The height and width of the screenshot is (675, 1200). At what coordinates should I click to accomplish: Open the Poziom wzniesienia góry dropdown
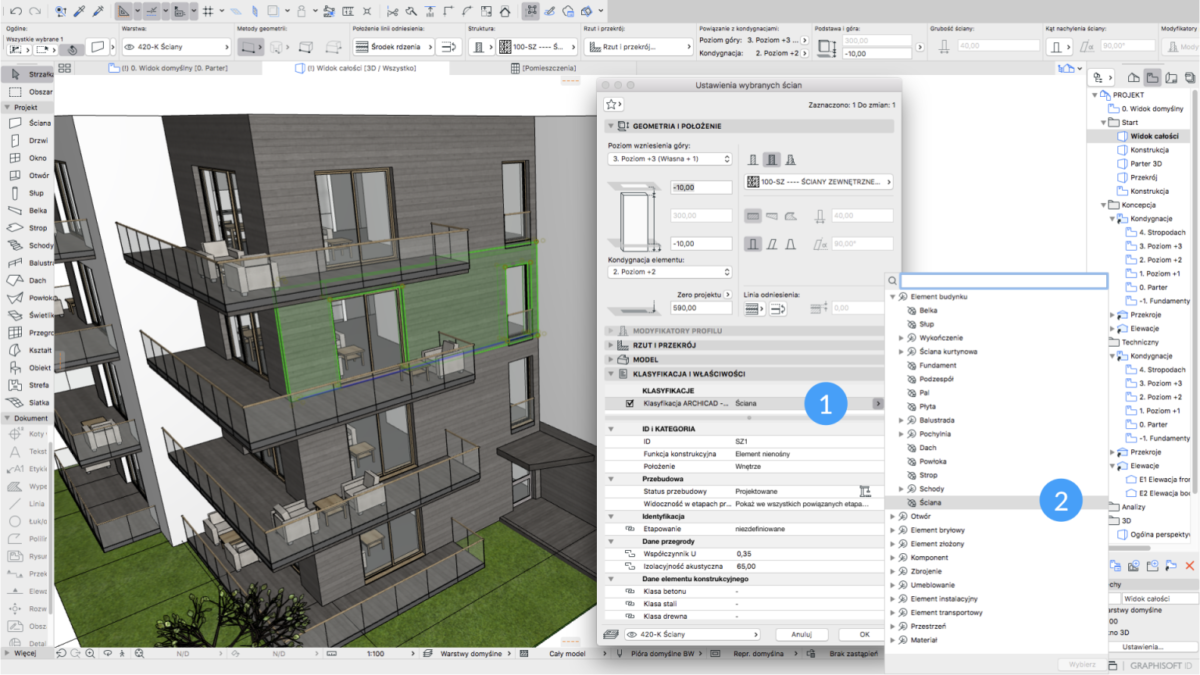[670, 159]
